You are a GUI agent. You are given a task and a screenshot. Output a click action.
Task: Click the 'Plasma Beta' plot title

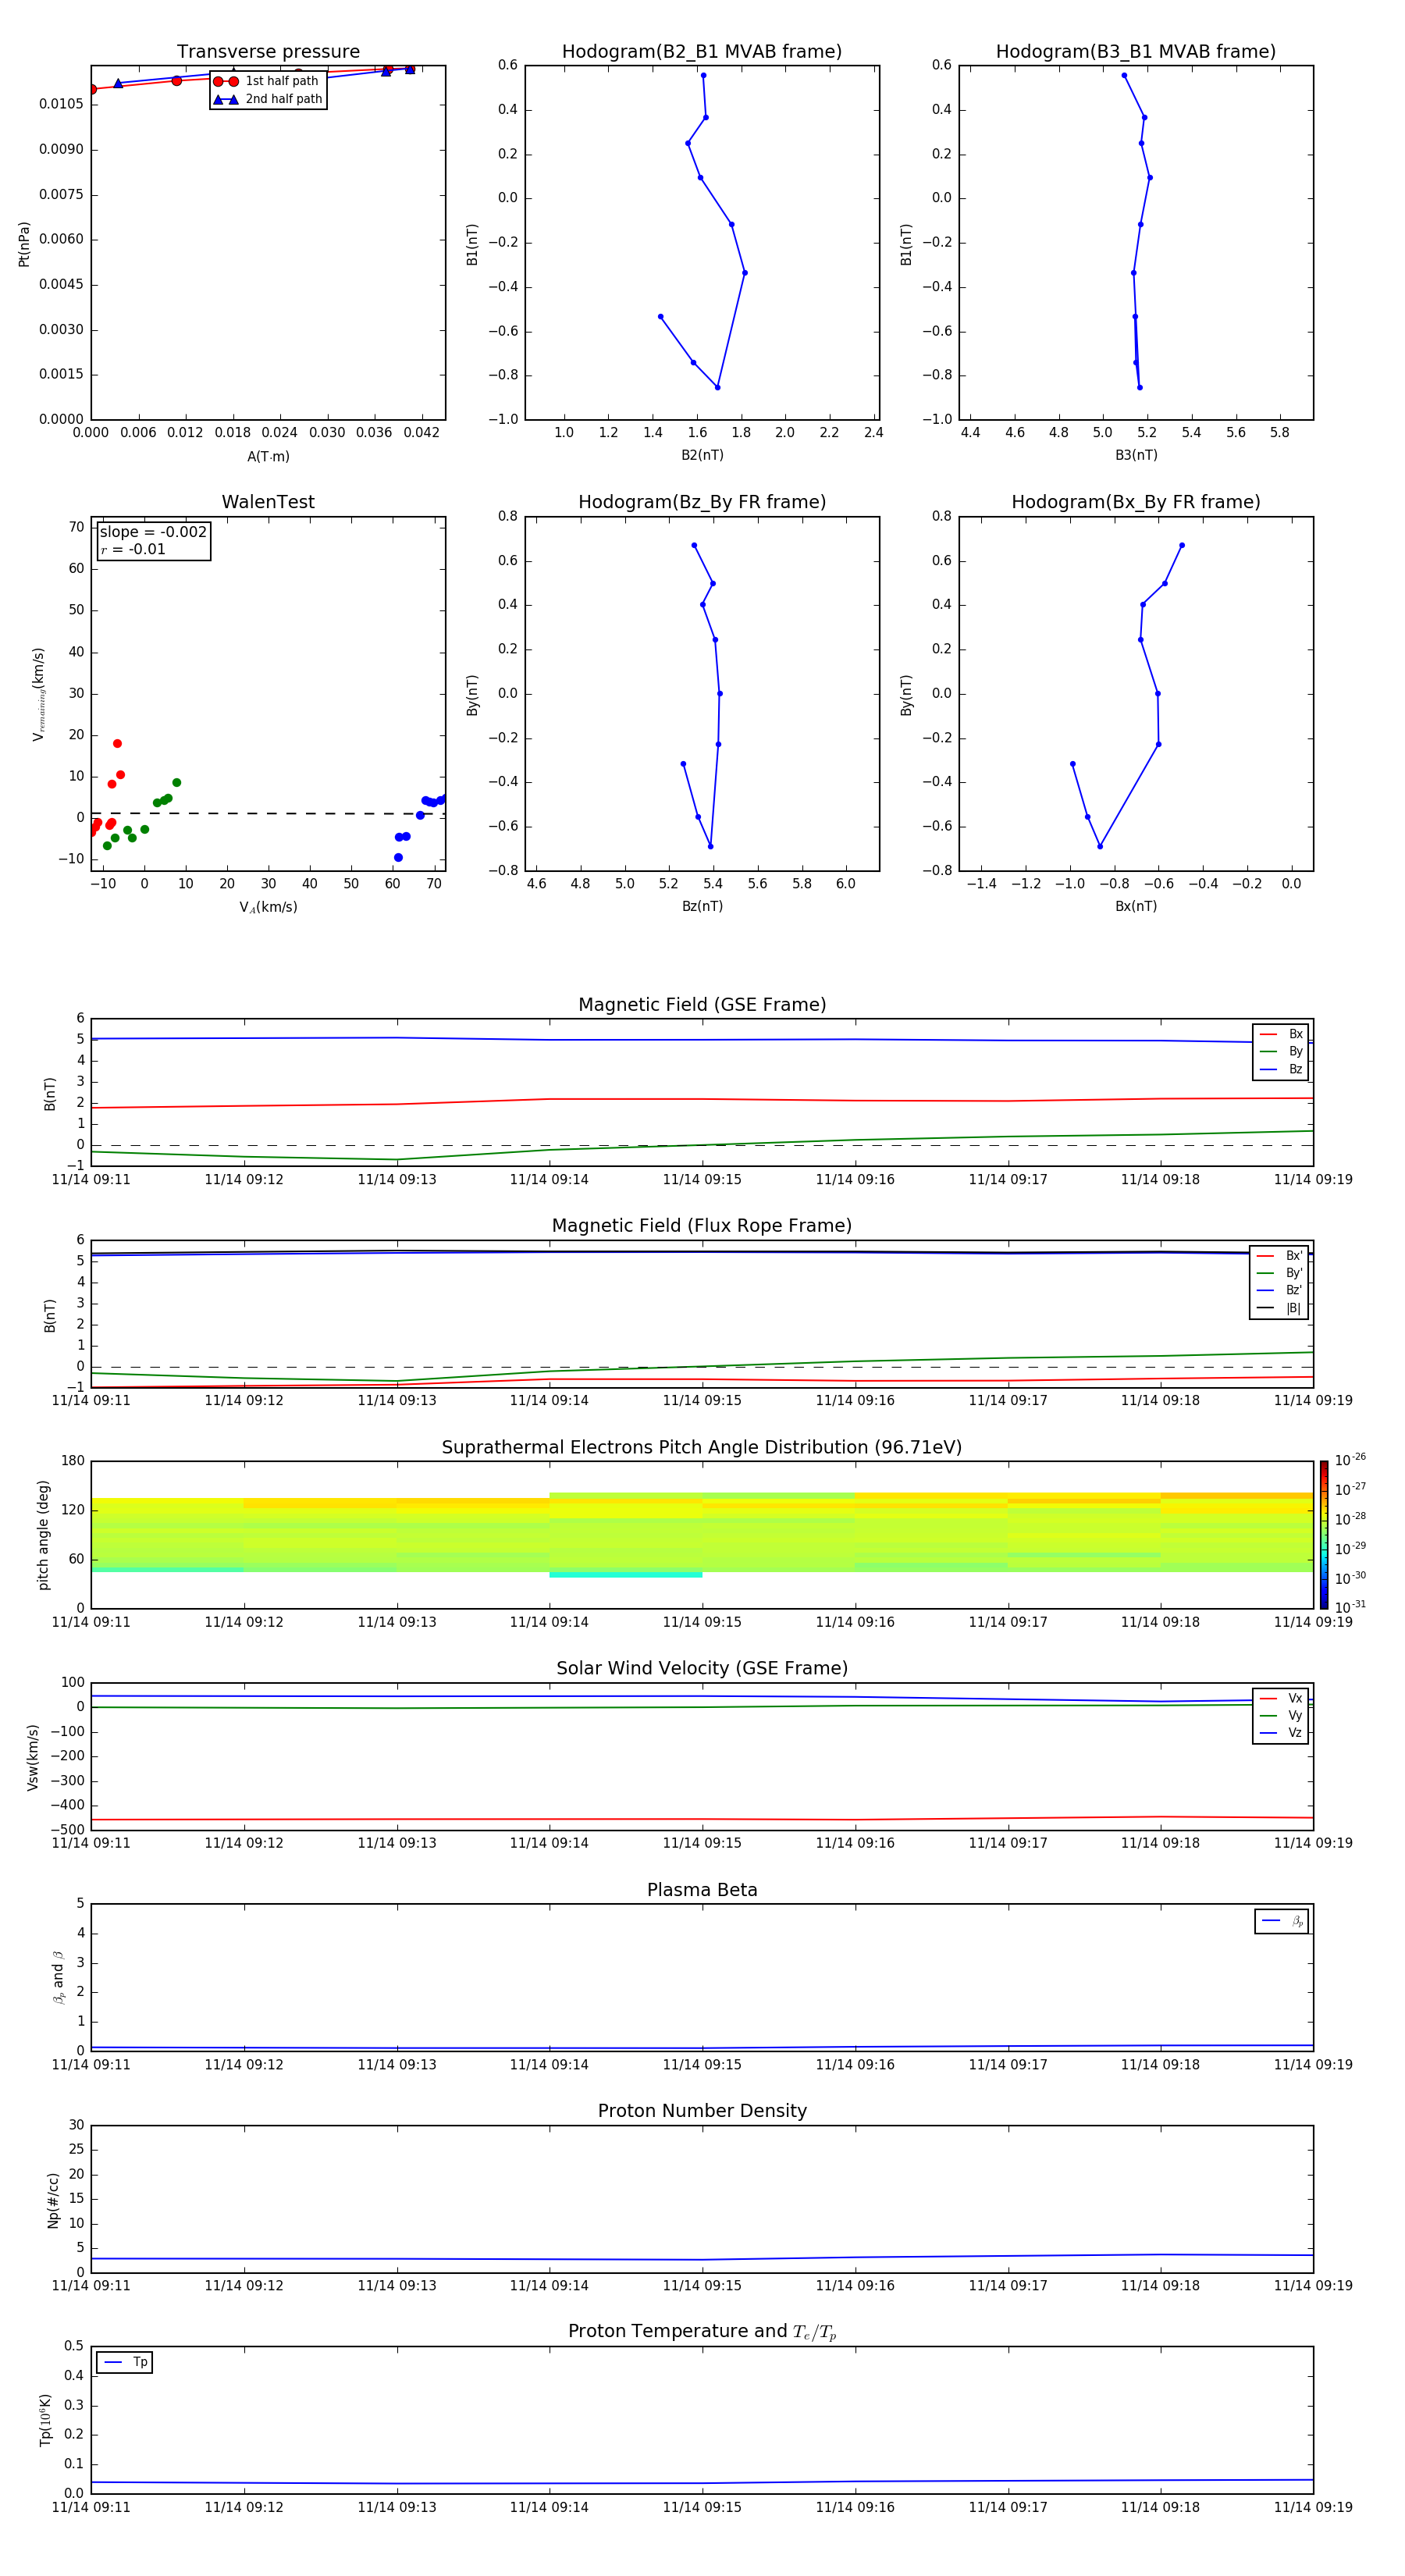[x=702, y=1891]
